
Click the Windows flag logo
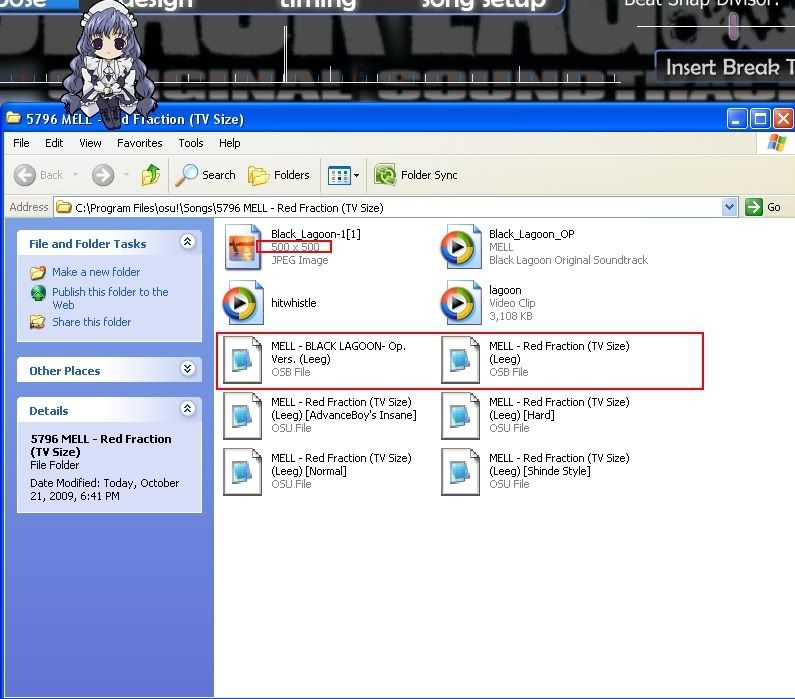pyautogui.click(x=776, y=143)
